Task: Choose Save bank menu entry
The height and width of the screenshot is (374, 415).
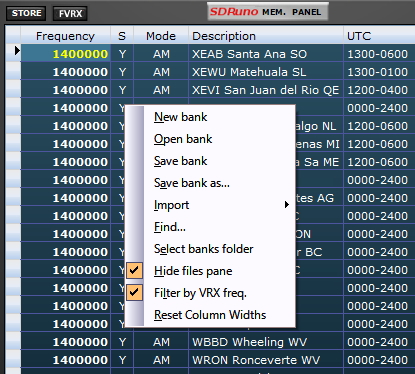Action: [210, 161]
